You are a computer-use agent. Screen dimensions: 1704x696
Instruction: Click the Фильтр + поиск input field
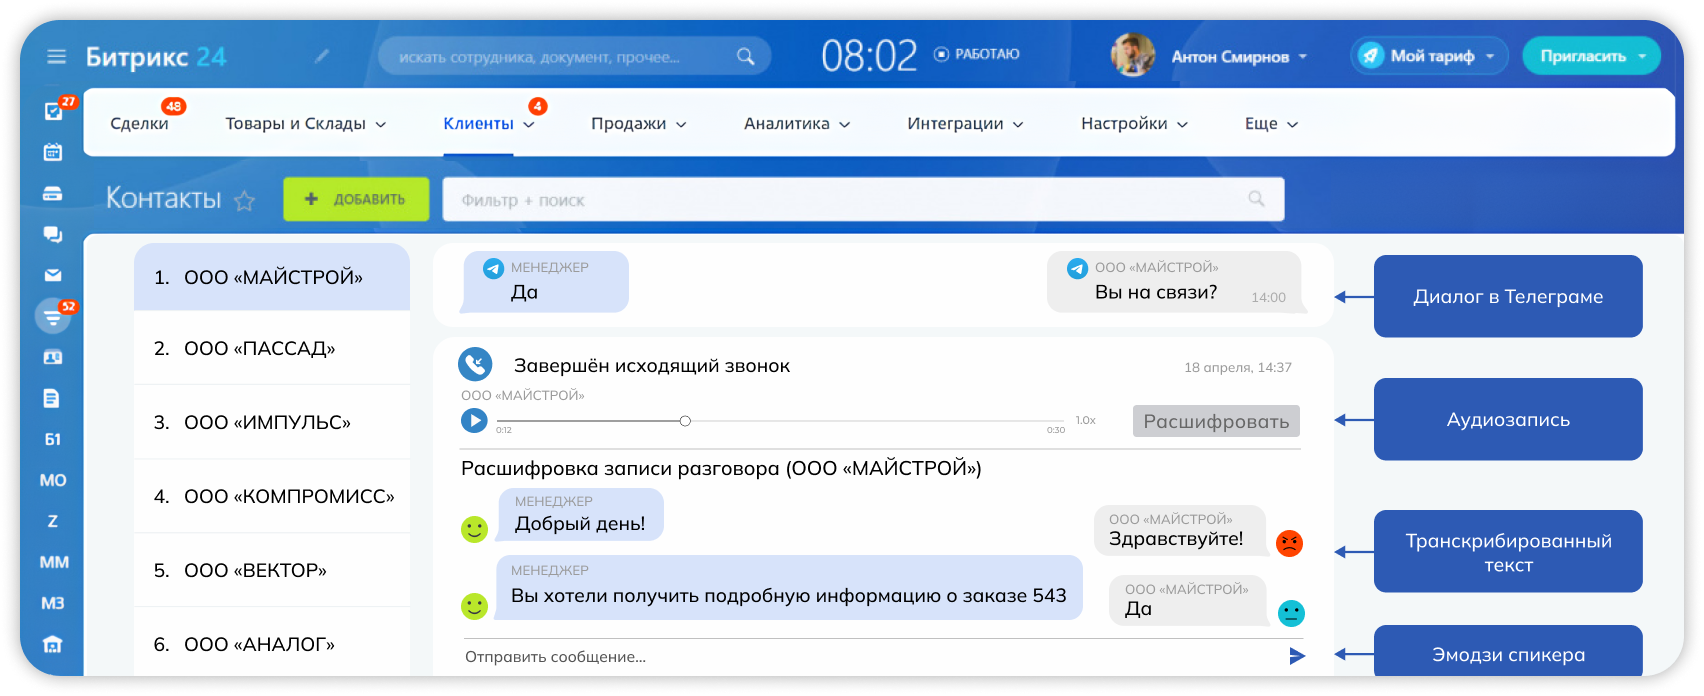click(x=850, y=200)
